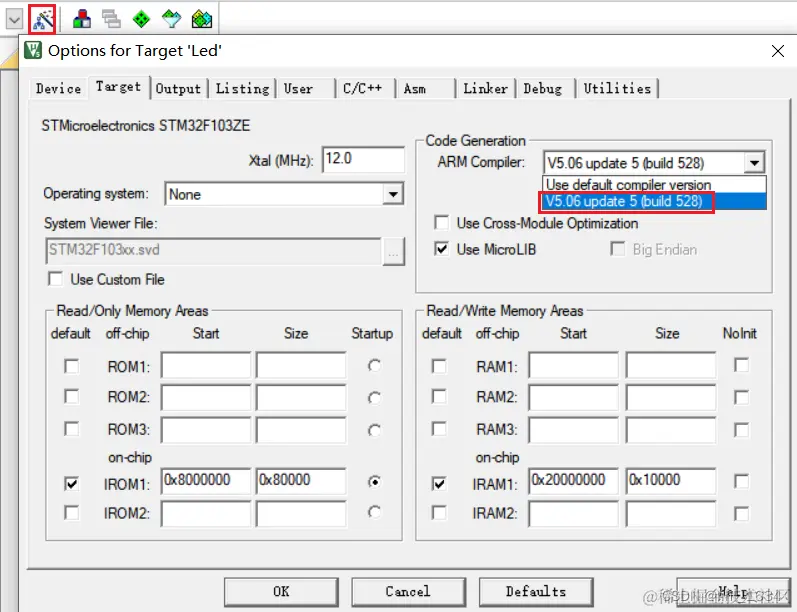Image resolution: width=797 pixels, height=612 pixels.
Task: Enable NoInit for IRAM1
Action: click(742, 481)
